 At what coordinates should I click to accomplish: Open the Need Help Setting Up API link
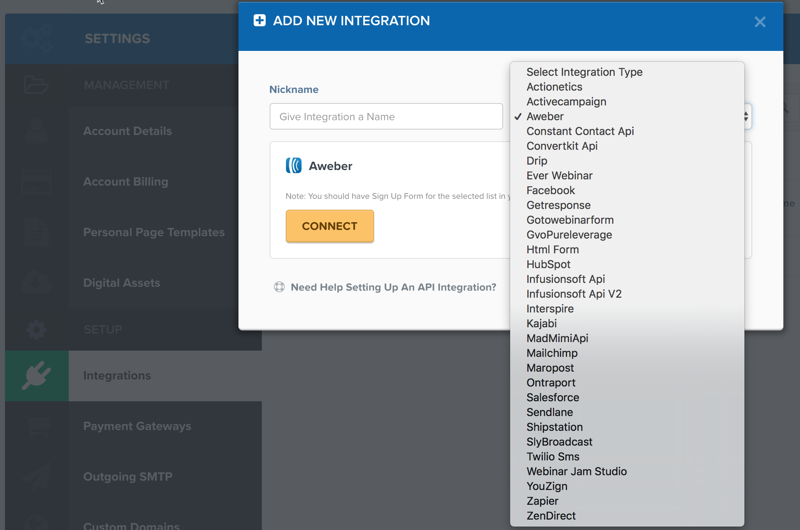[x=393, y=287]
